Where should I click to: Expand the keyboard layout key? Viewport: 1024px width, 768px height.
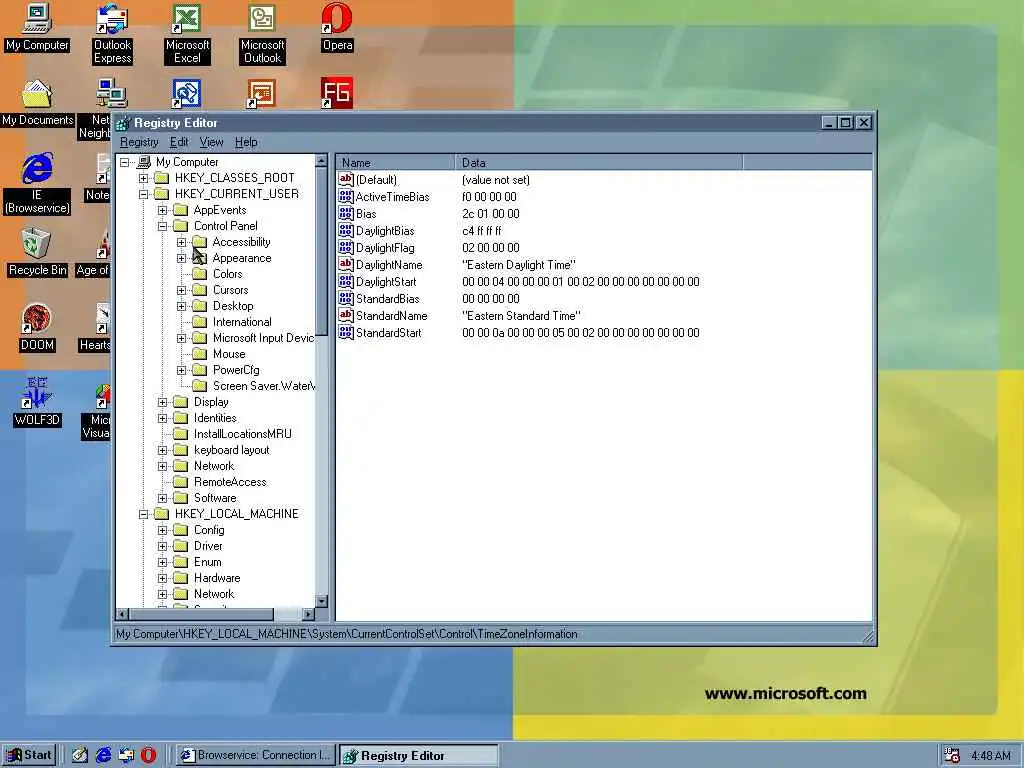coord(163,450)
